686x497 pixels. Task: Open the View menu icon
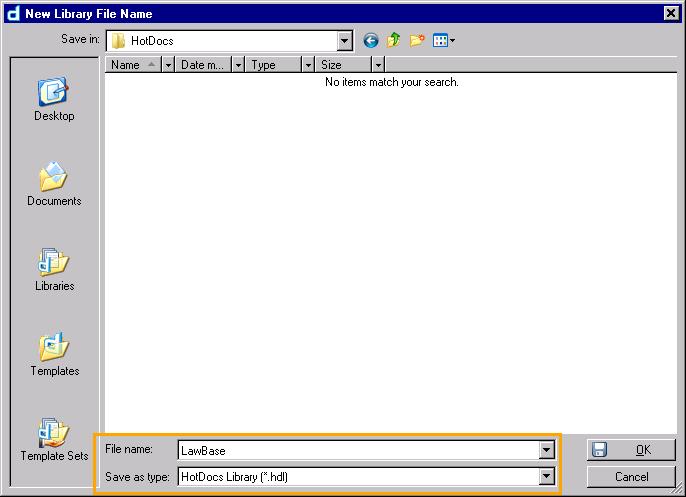[x=443, y=41]
